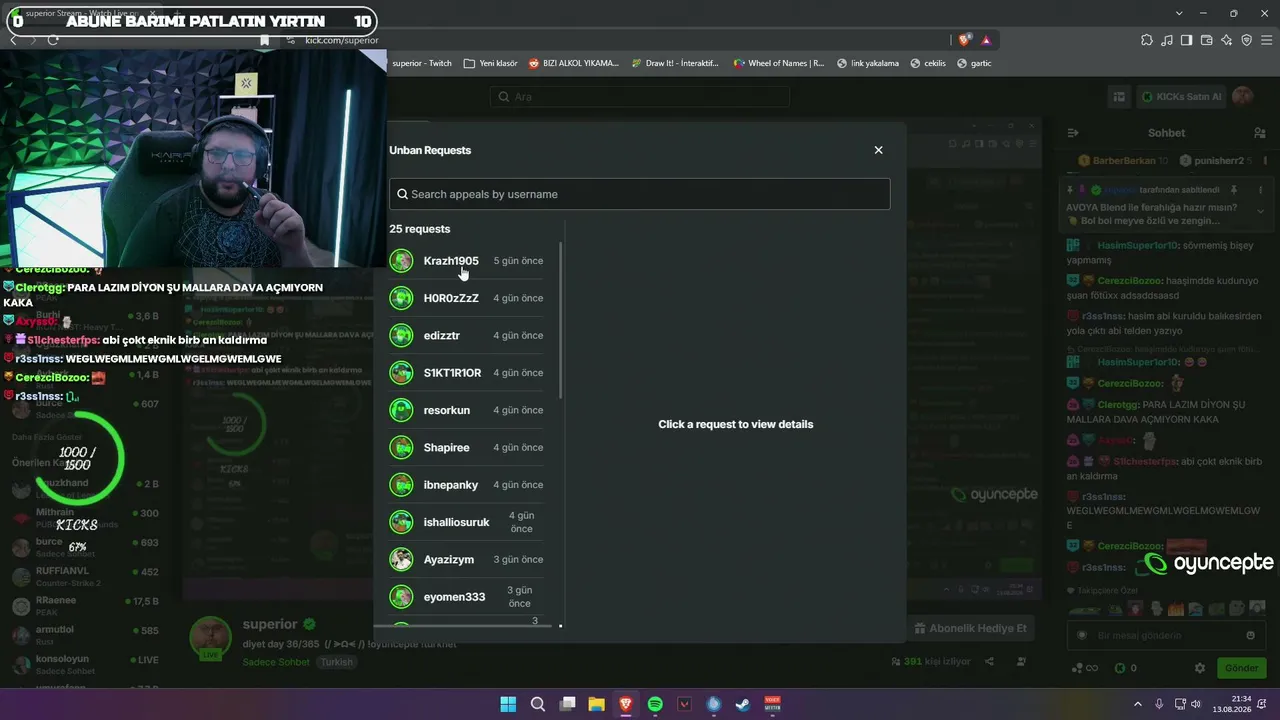Open File Explorer from the taskbar

pyautogui.click(x=596, y=704)
